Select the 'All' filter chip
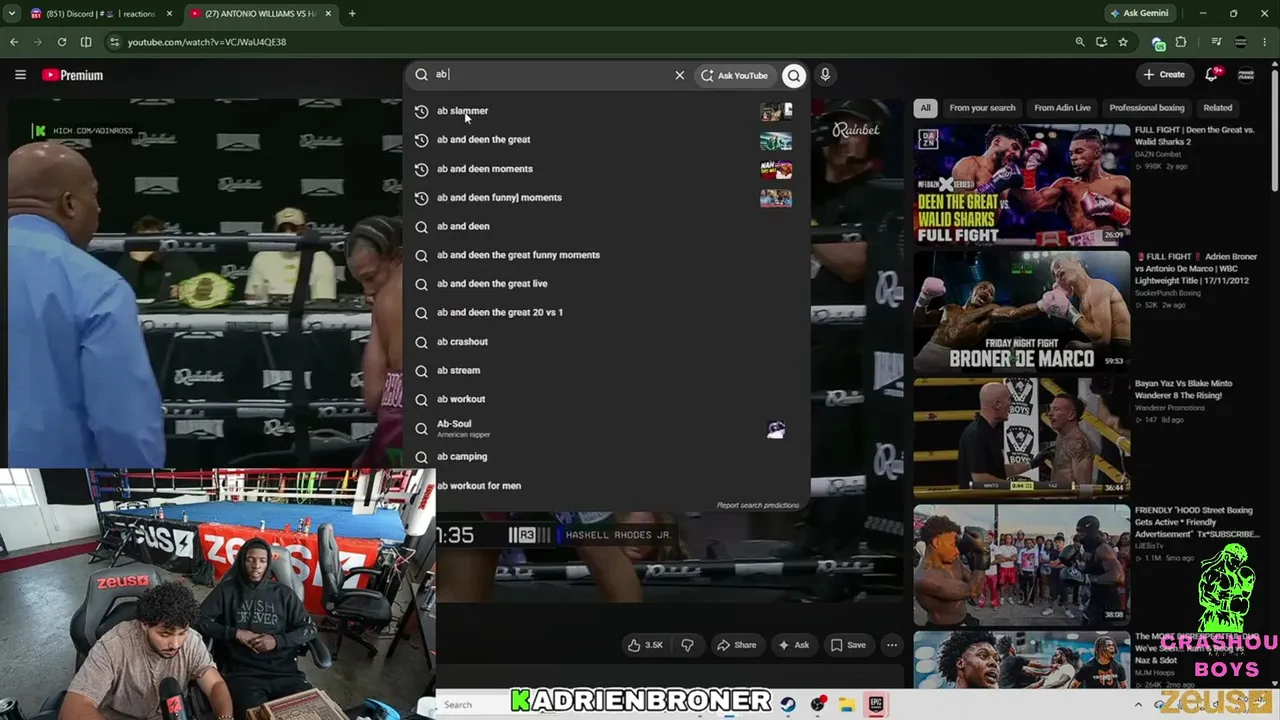The image size is (1280, 720). tap(925, 108)
